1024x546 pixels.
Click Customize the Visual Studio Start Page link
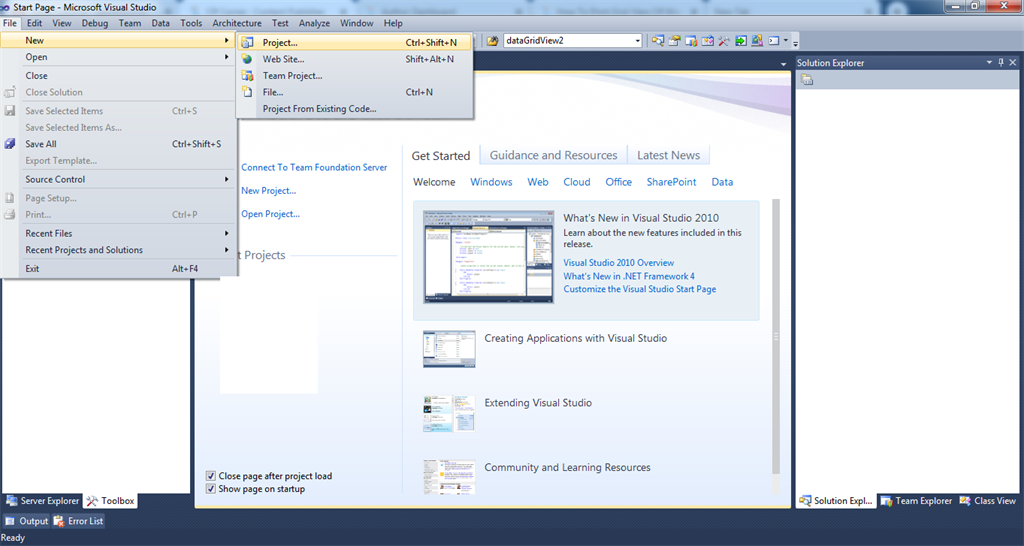click(639, 289)
